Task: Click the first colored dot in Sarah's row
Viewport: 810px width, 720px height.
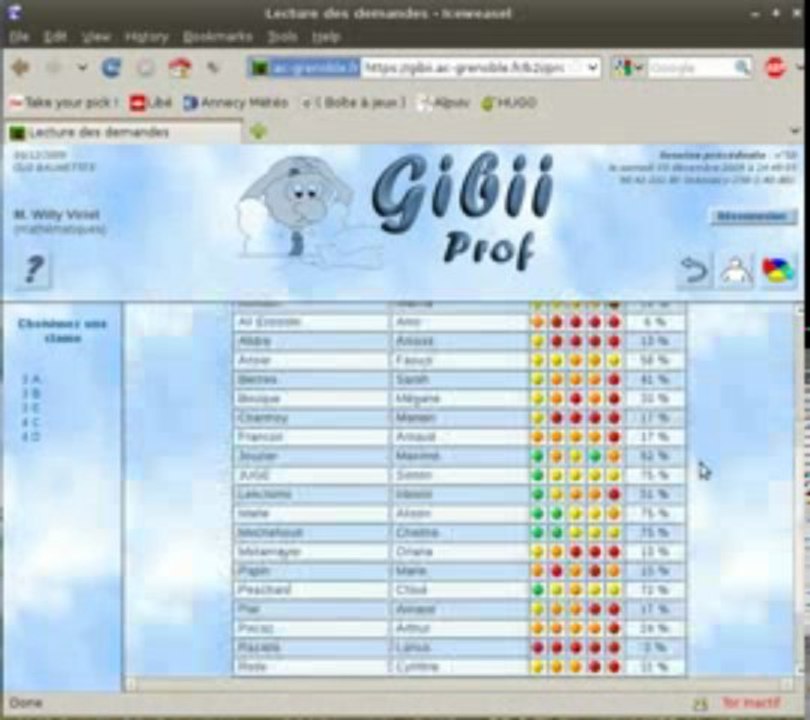Action: pos(538,380)
